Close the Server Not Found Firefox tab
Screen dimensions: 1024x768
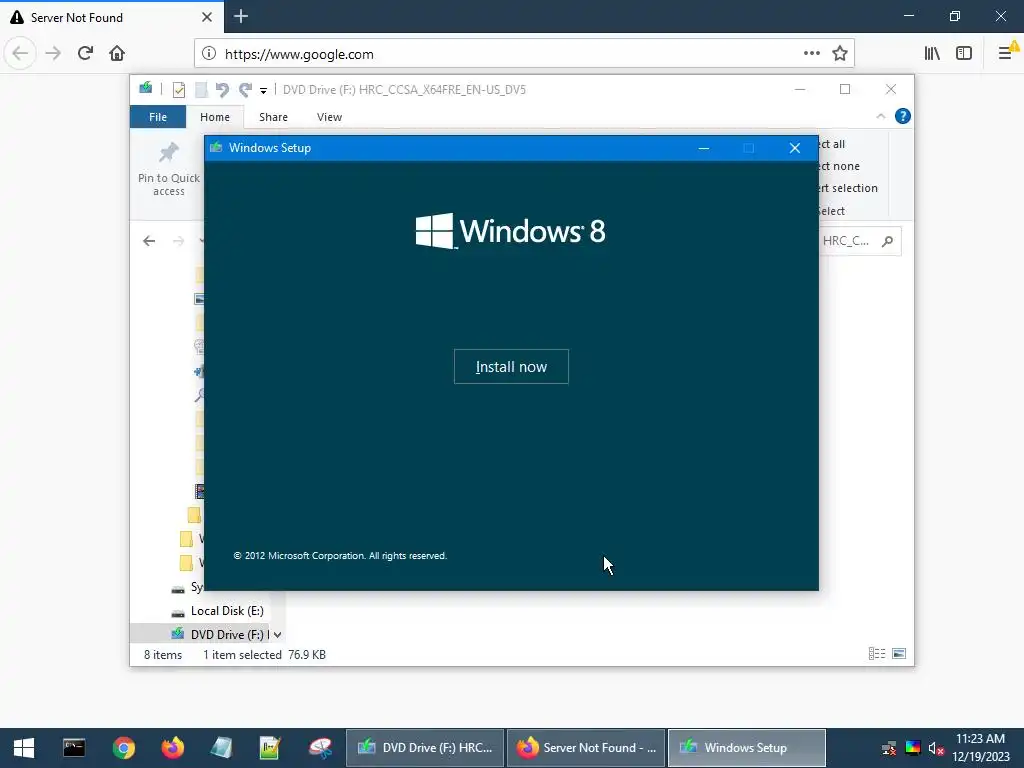[x=206, y=17]
